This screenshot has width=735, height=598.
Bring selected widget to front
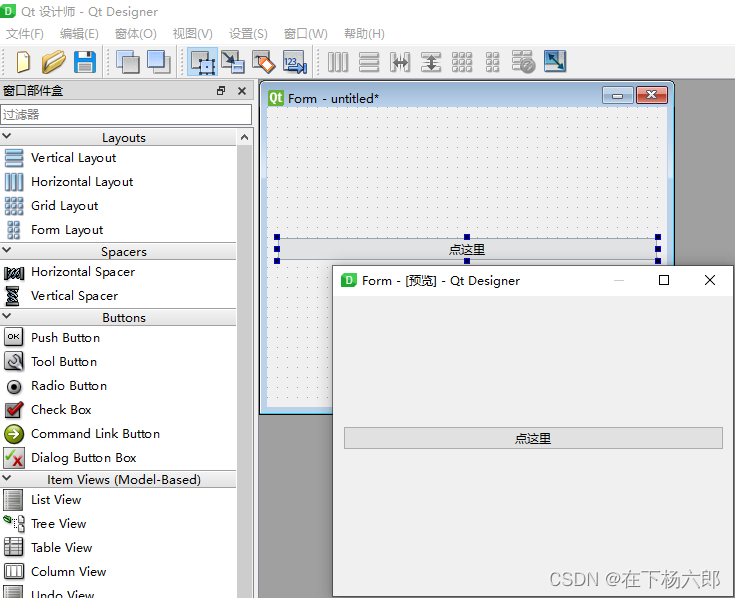pos(159,62)
